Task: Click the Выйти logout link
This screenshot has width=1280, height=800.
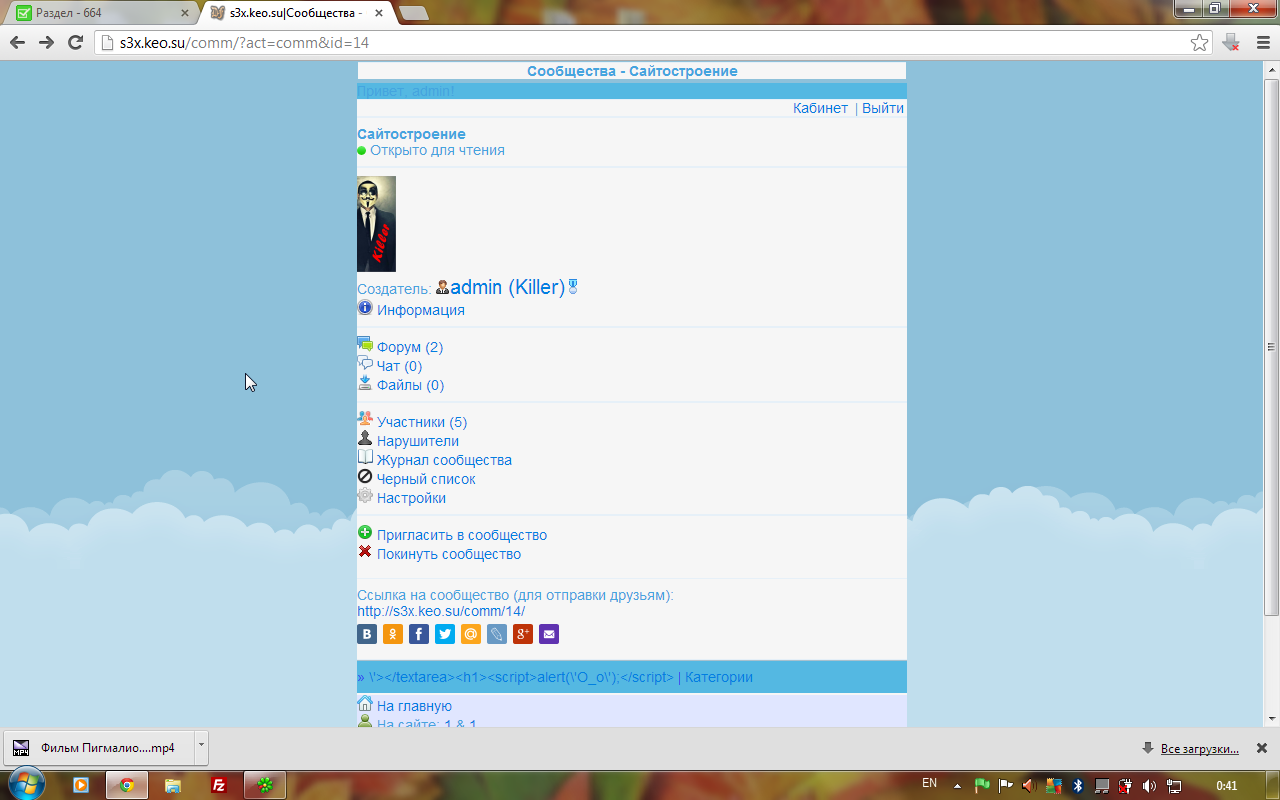Action: tap(883, 108)
